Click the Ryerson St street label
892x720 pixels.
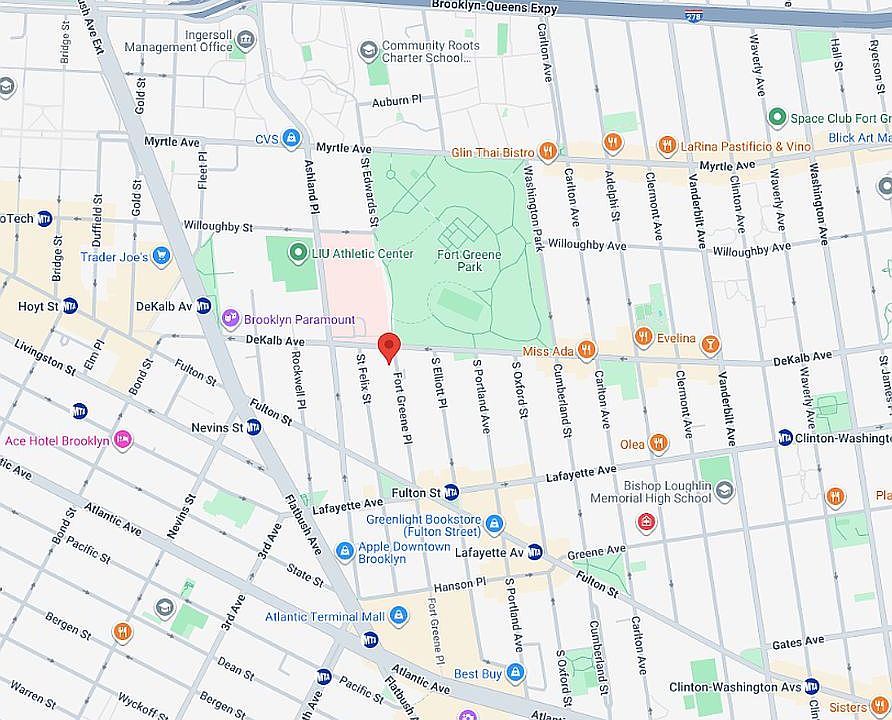click(878, 65)
